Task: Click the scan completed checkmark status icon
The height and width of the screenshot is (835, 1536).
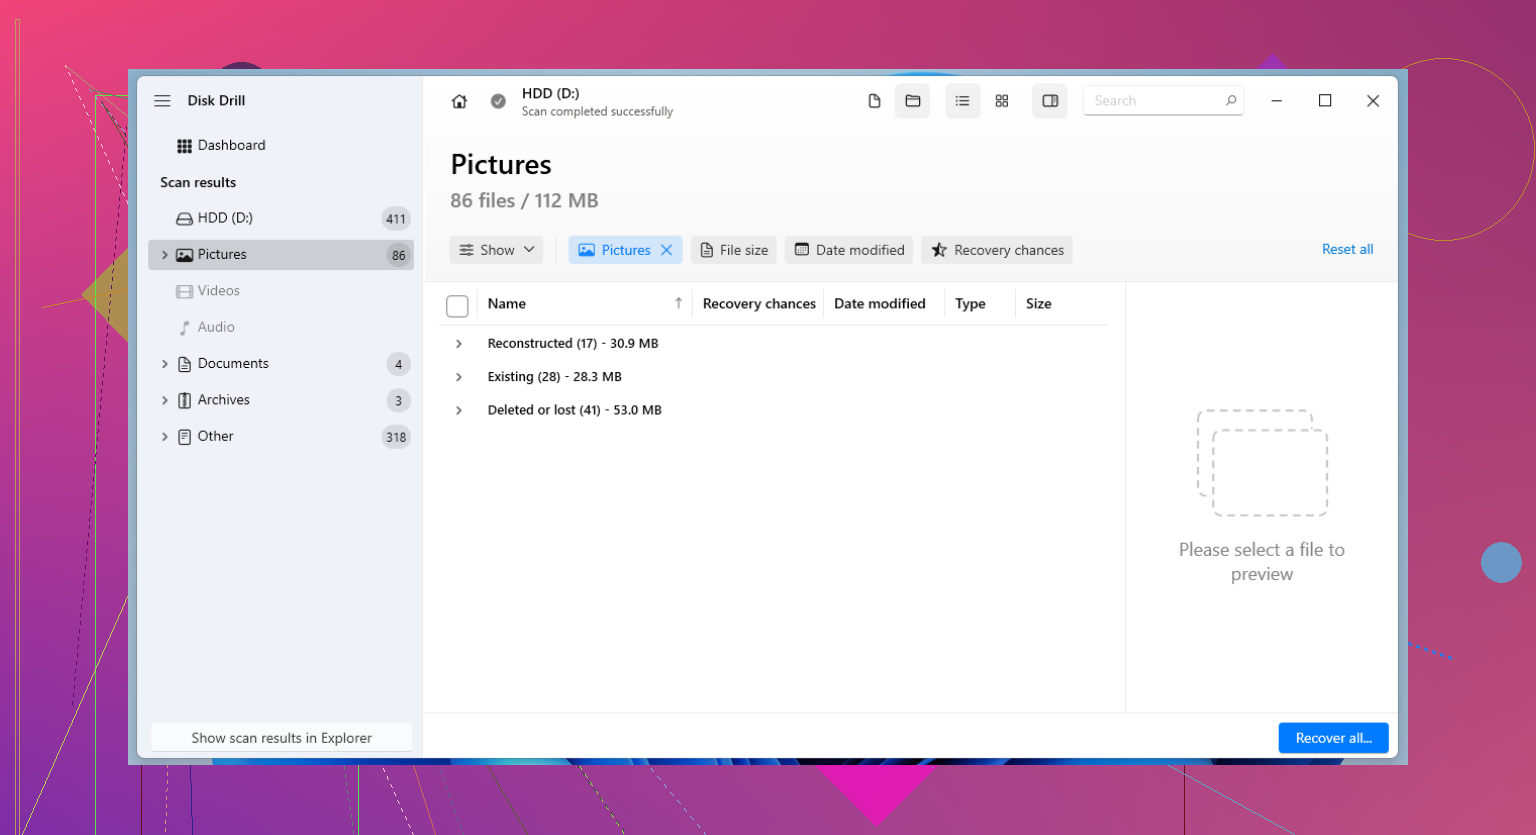Action: [x=498, y=101]
